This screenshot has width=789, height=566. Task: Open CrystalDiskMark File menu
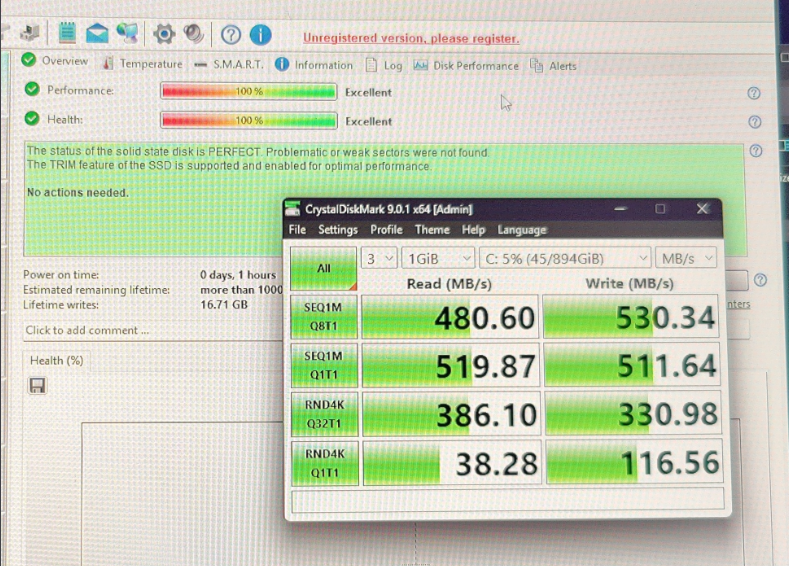[x=297, y=229]
